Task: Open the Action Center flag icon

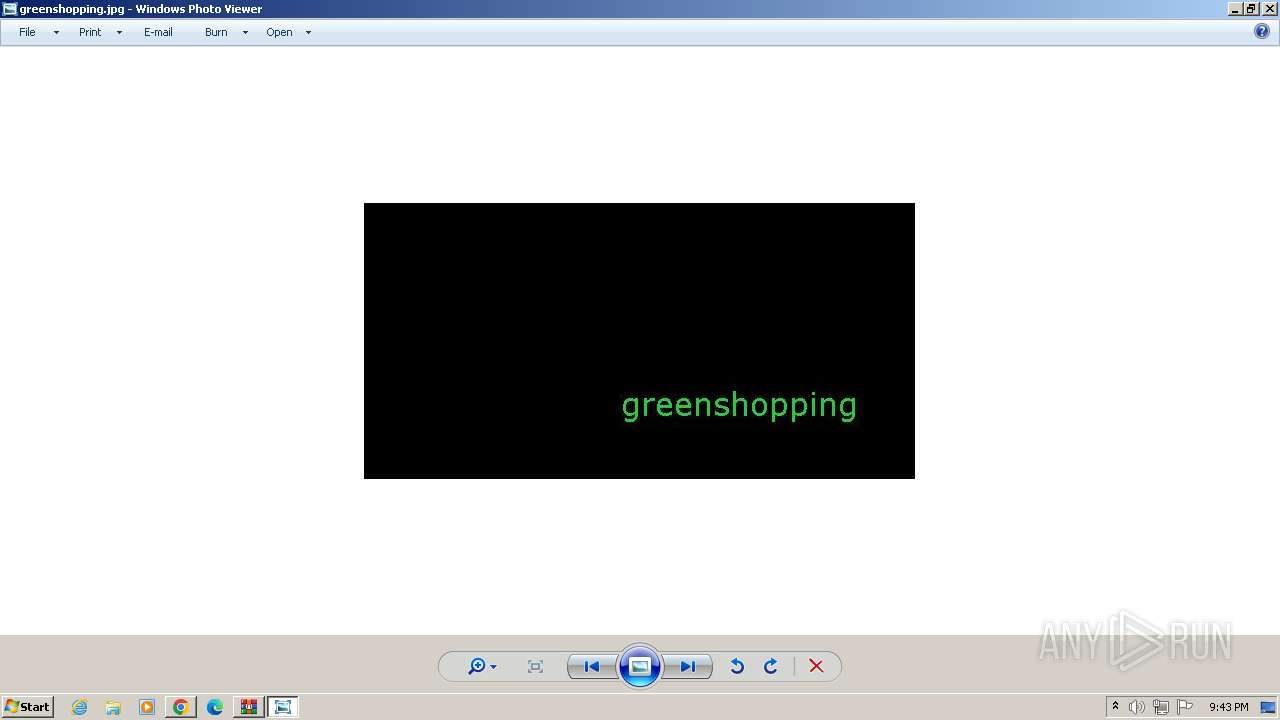Action: click(1185, 707)
